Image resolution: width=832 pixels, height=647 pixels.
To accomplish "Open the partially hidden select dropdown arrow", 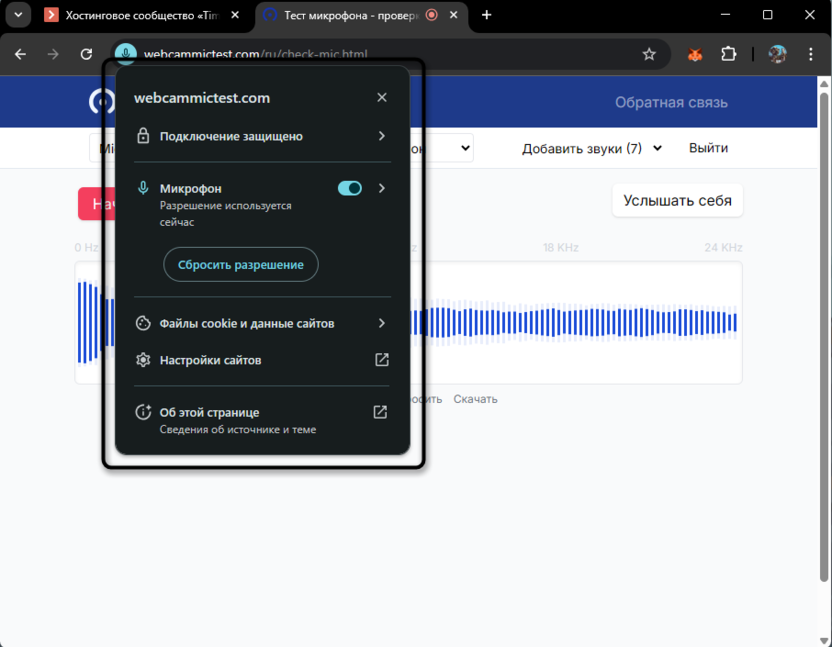I will point(465,148).
